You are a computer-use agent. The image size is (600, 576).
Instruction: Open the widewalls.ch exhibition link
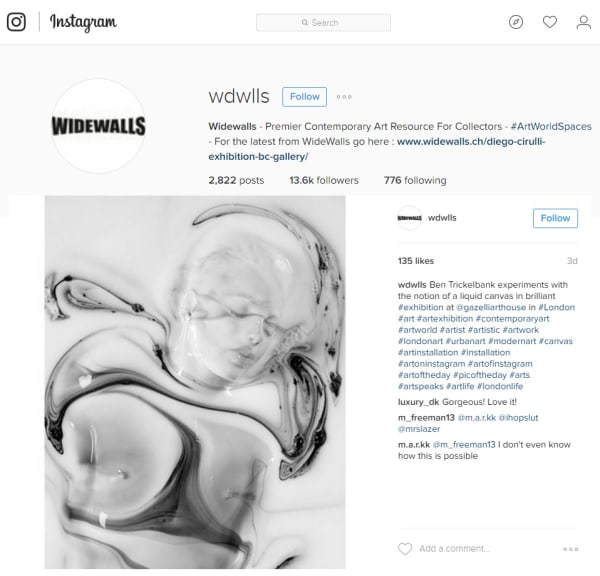(x=377, y=149)
